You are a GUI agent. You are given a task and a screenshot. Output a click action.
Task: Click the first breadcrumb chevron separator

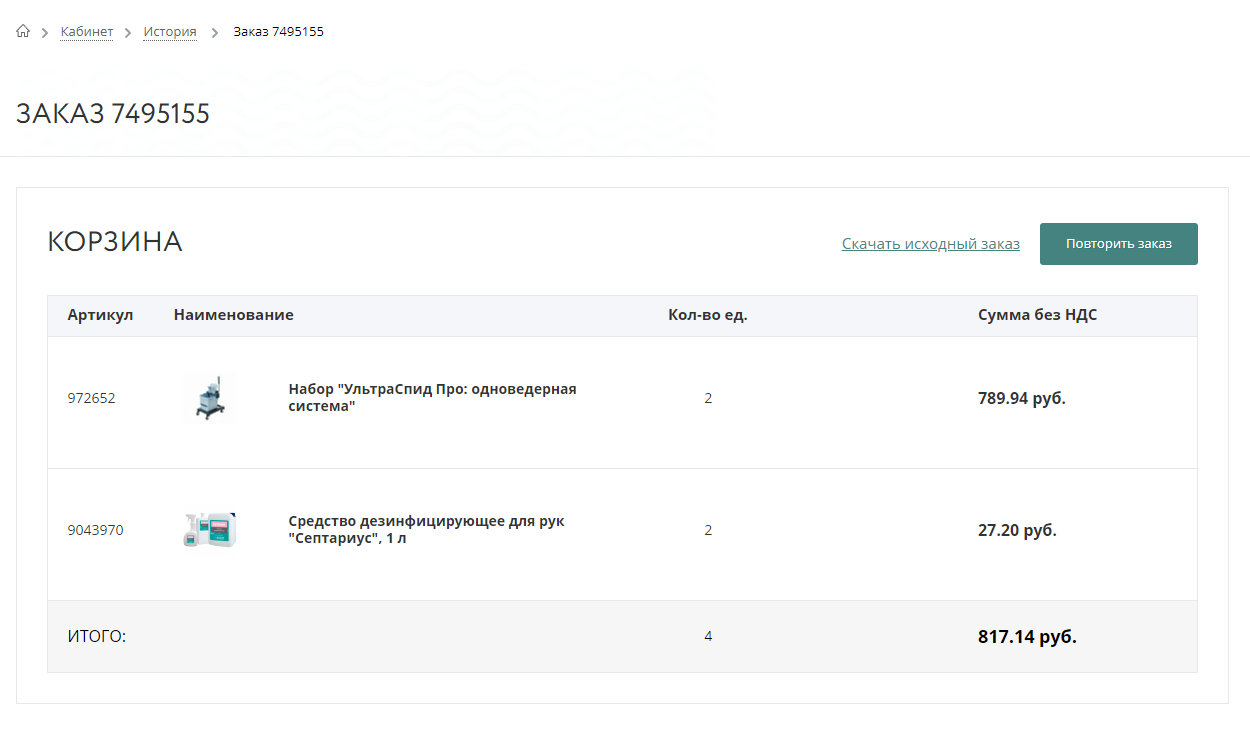[x=45, y=33]
